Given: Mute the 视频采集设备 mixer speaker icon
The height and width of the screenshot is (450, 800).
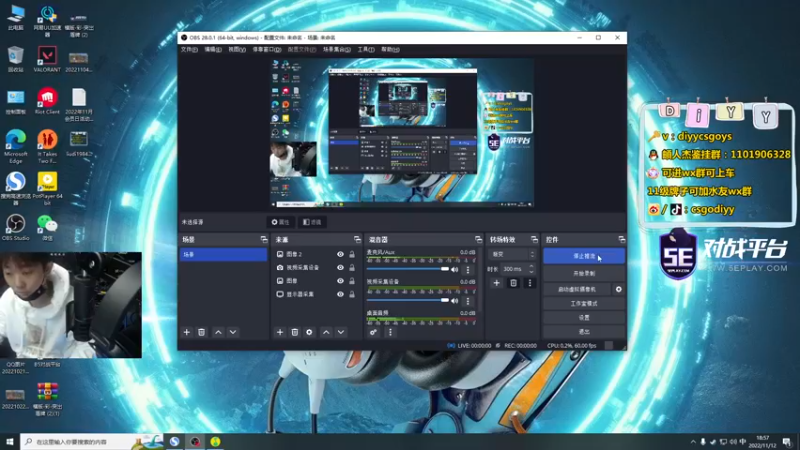Looking at the screenshot, I should click(455, 301).
